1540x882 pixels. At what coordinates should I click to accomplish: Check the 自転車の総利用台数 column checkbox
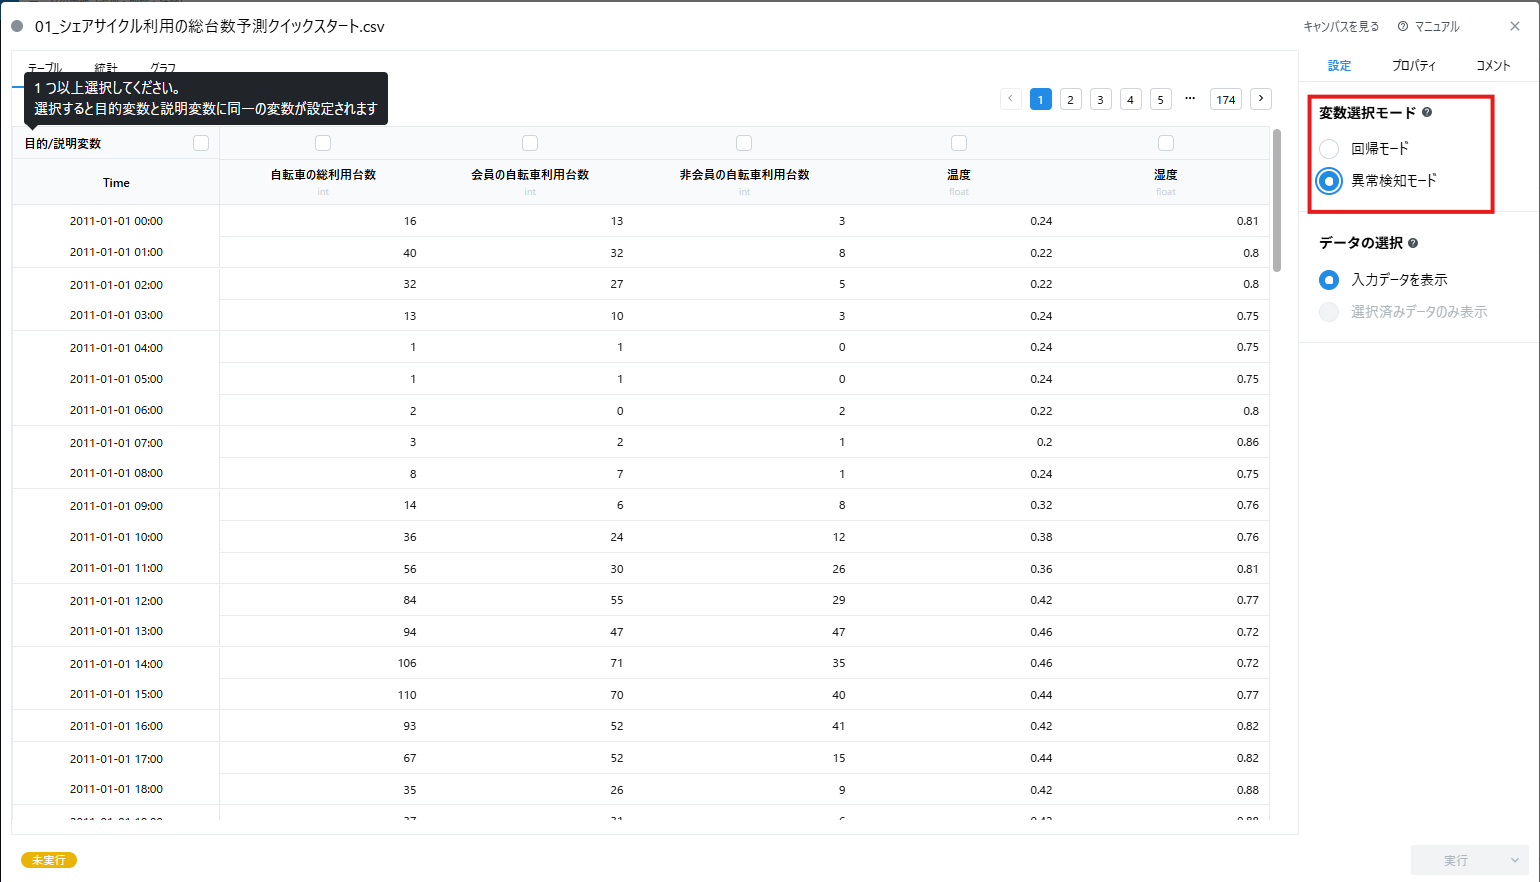click(x=323, y=143)
